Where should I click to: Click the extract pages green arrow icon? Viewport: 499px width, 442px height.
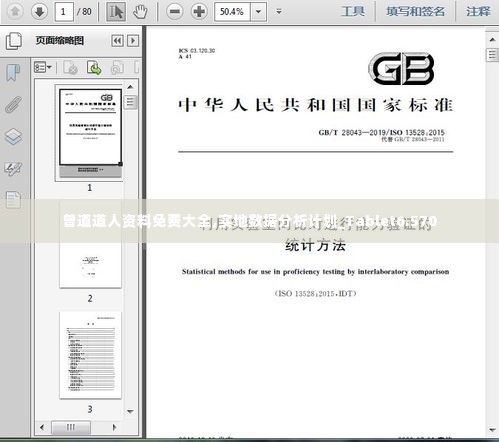(94, 68)
